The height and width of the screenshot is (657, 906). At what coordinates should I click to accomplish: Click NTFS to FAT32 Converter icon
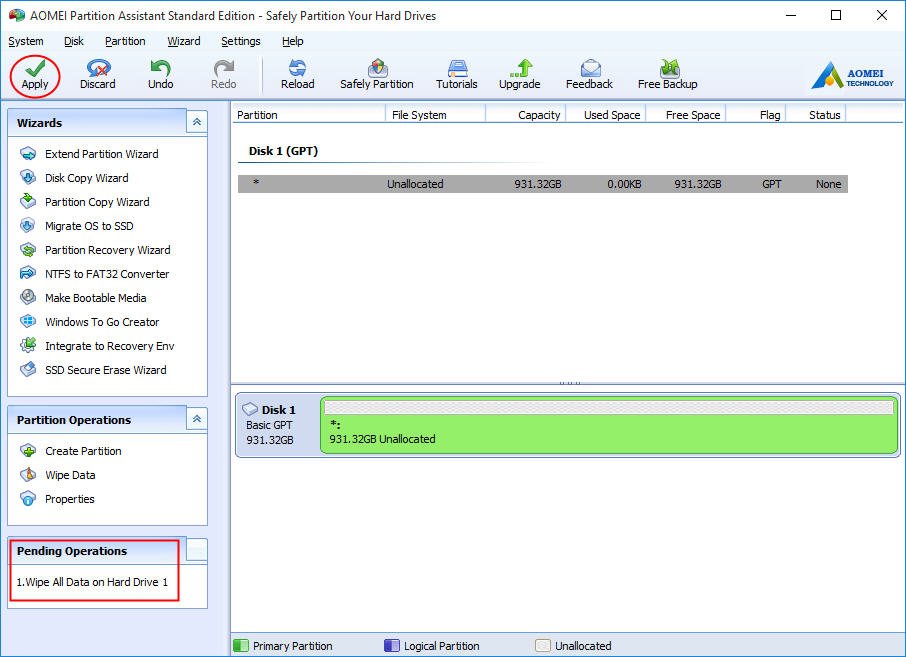tap(28, 273)
